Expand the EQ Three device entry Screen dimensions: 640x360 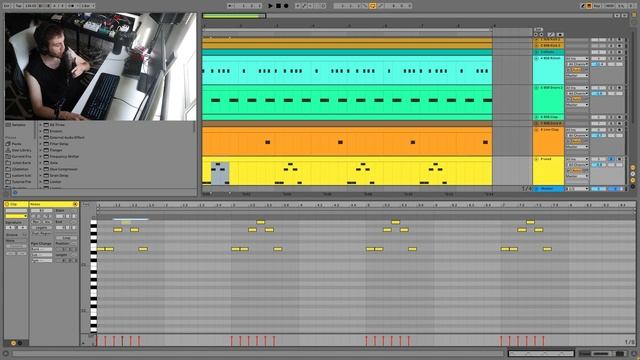point(40,125)
